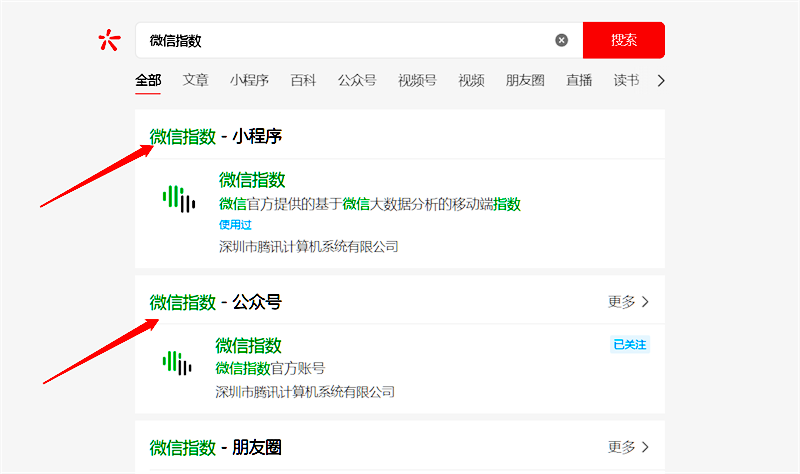Screen dimensions: 800x474
Task: Open the 直播 tab
Action: [x=579, y=80]
